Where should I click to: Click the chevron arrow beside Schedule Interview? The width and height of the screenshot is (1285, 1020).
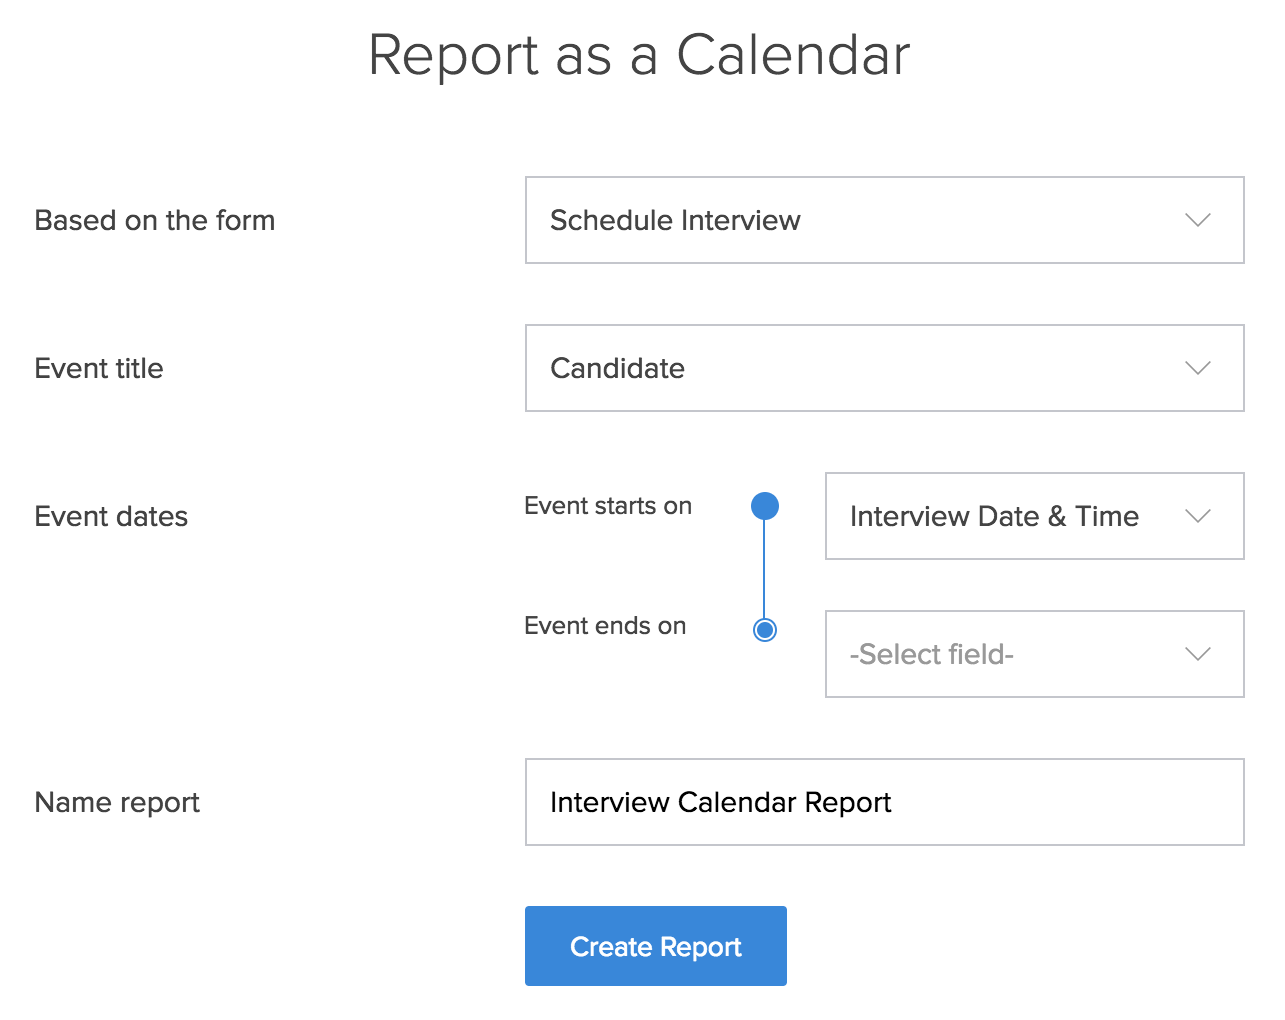pyautogui.click(x=1197, y=220)
